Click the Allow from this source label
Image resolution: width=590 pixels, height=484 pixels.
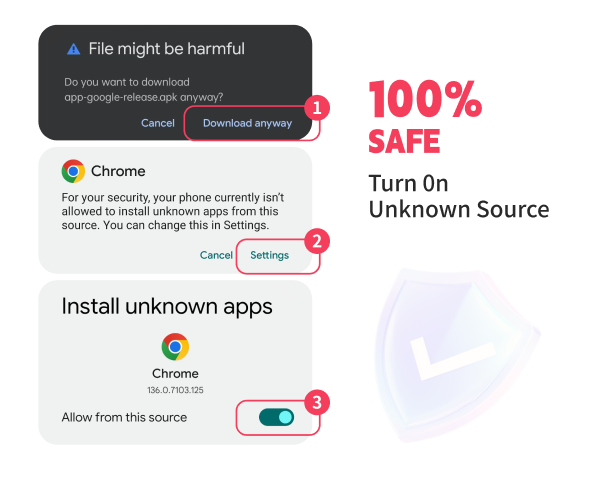coord(124,417)
